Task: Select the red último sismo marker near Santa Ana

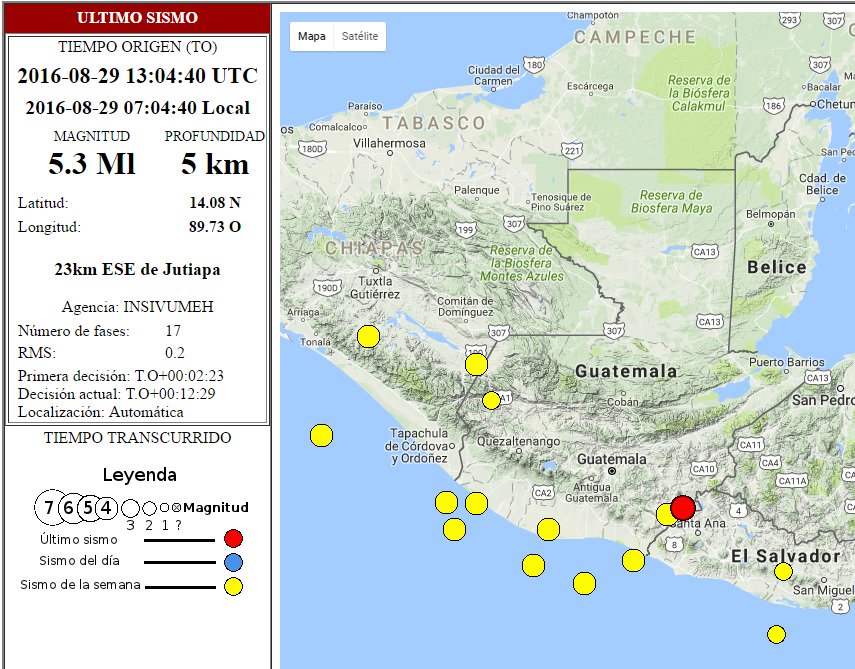Action: click(x=683, y=507)
